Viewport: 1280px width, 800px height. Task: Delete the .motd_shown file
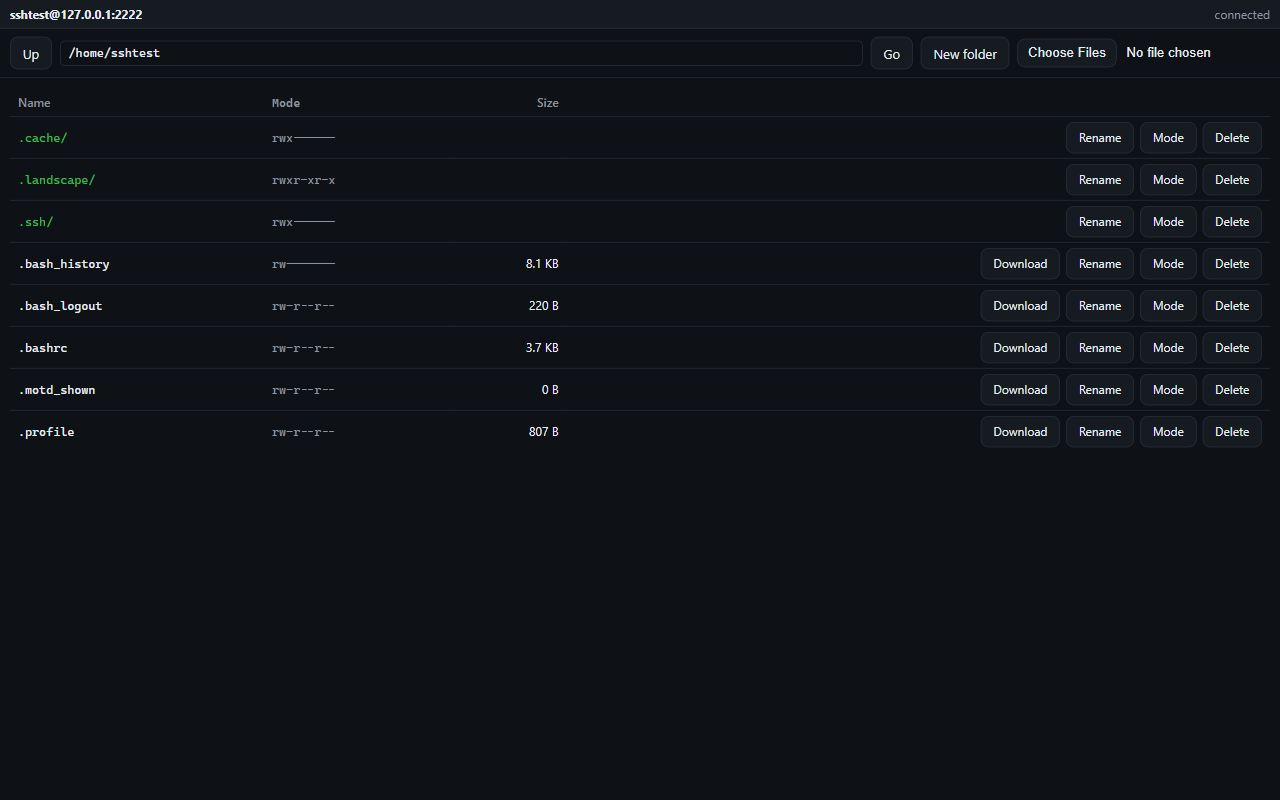(1232, 390)
